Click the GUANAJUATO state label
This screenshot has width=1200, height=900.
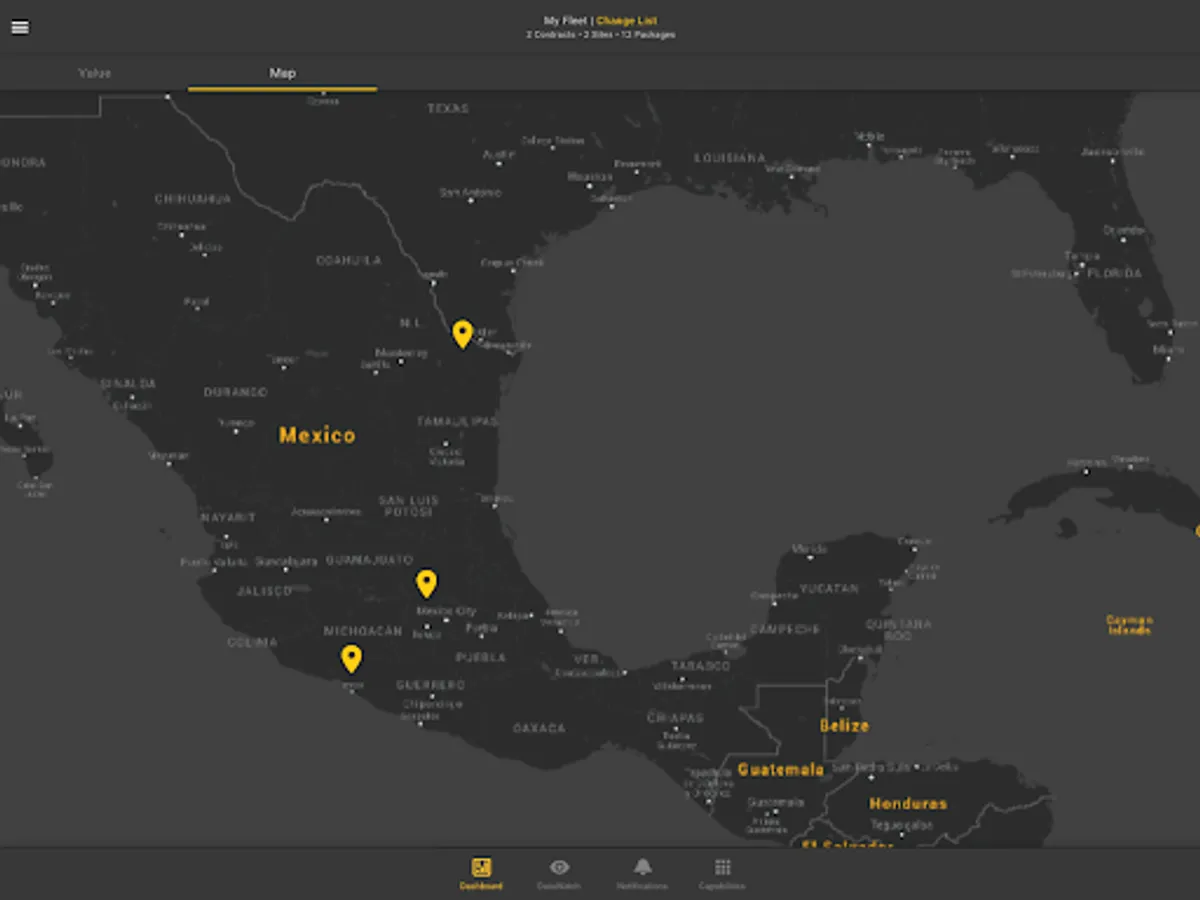(x=369, y=560)
